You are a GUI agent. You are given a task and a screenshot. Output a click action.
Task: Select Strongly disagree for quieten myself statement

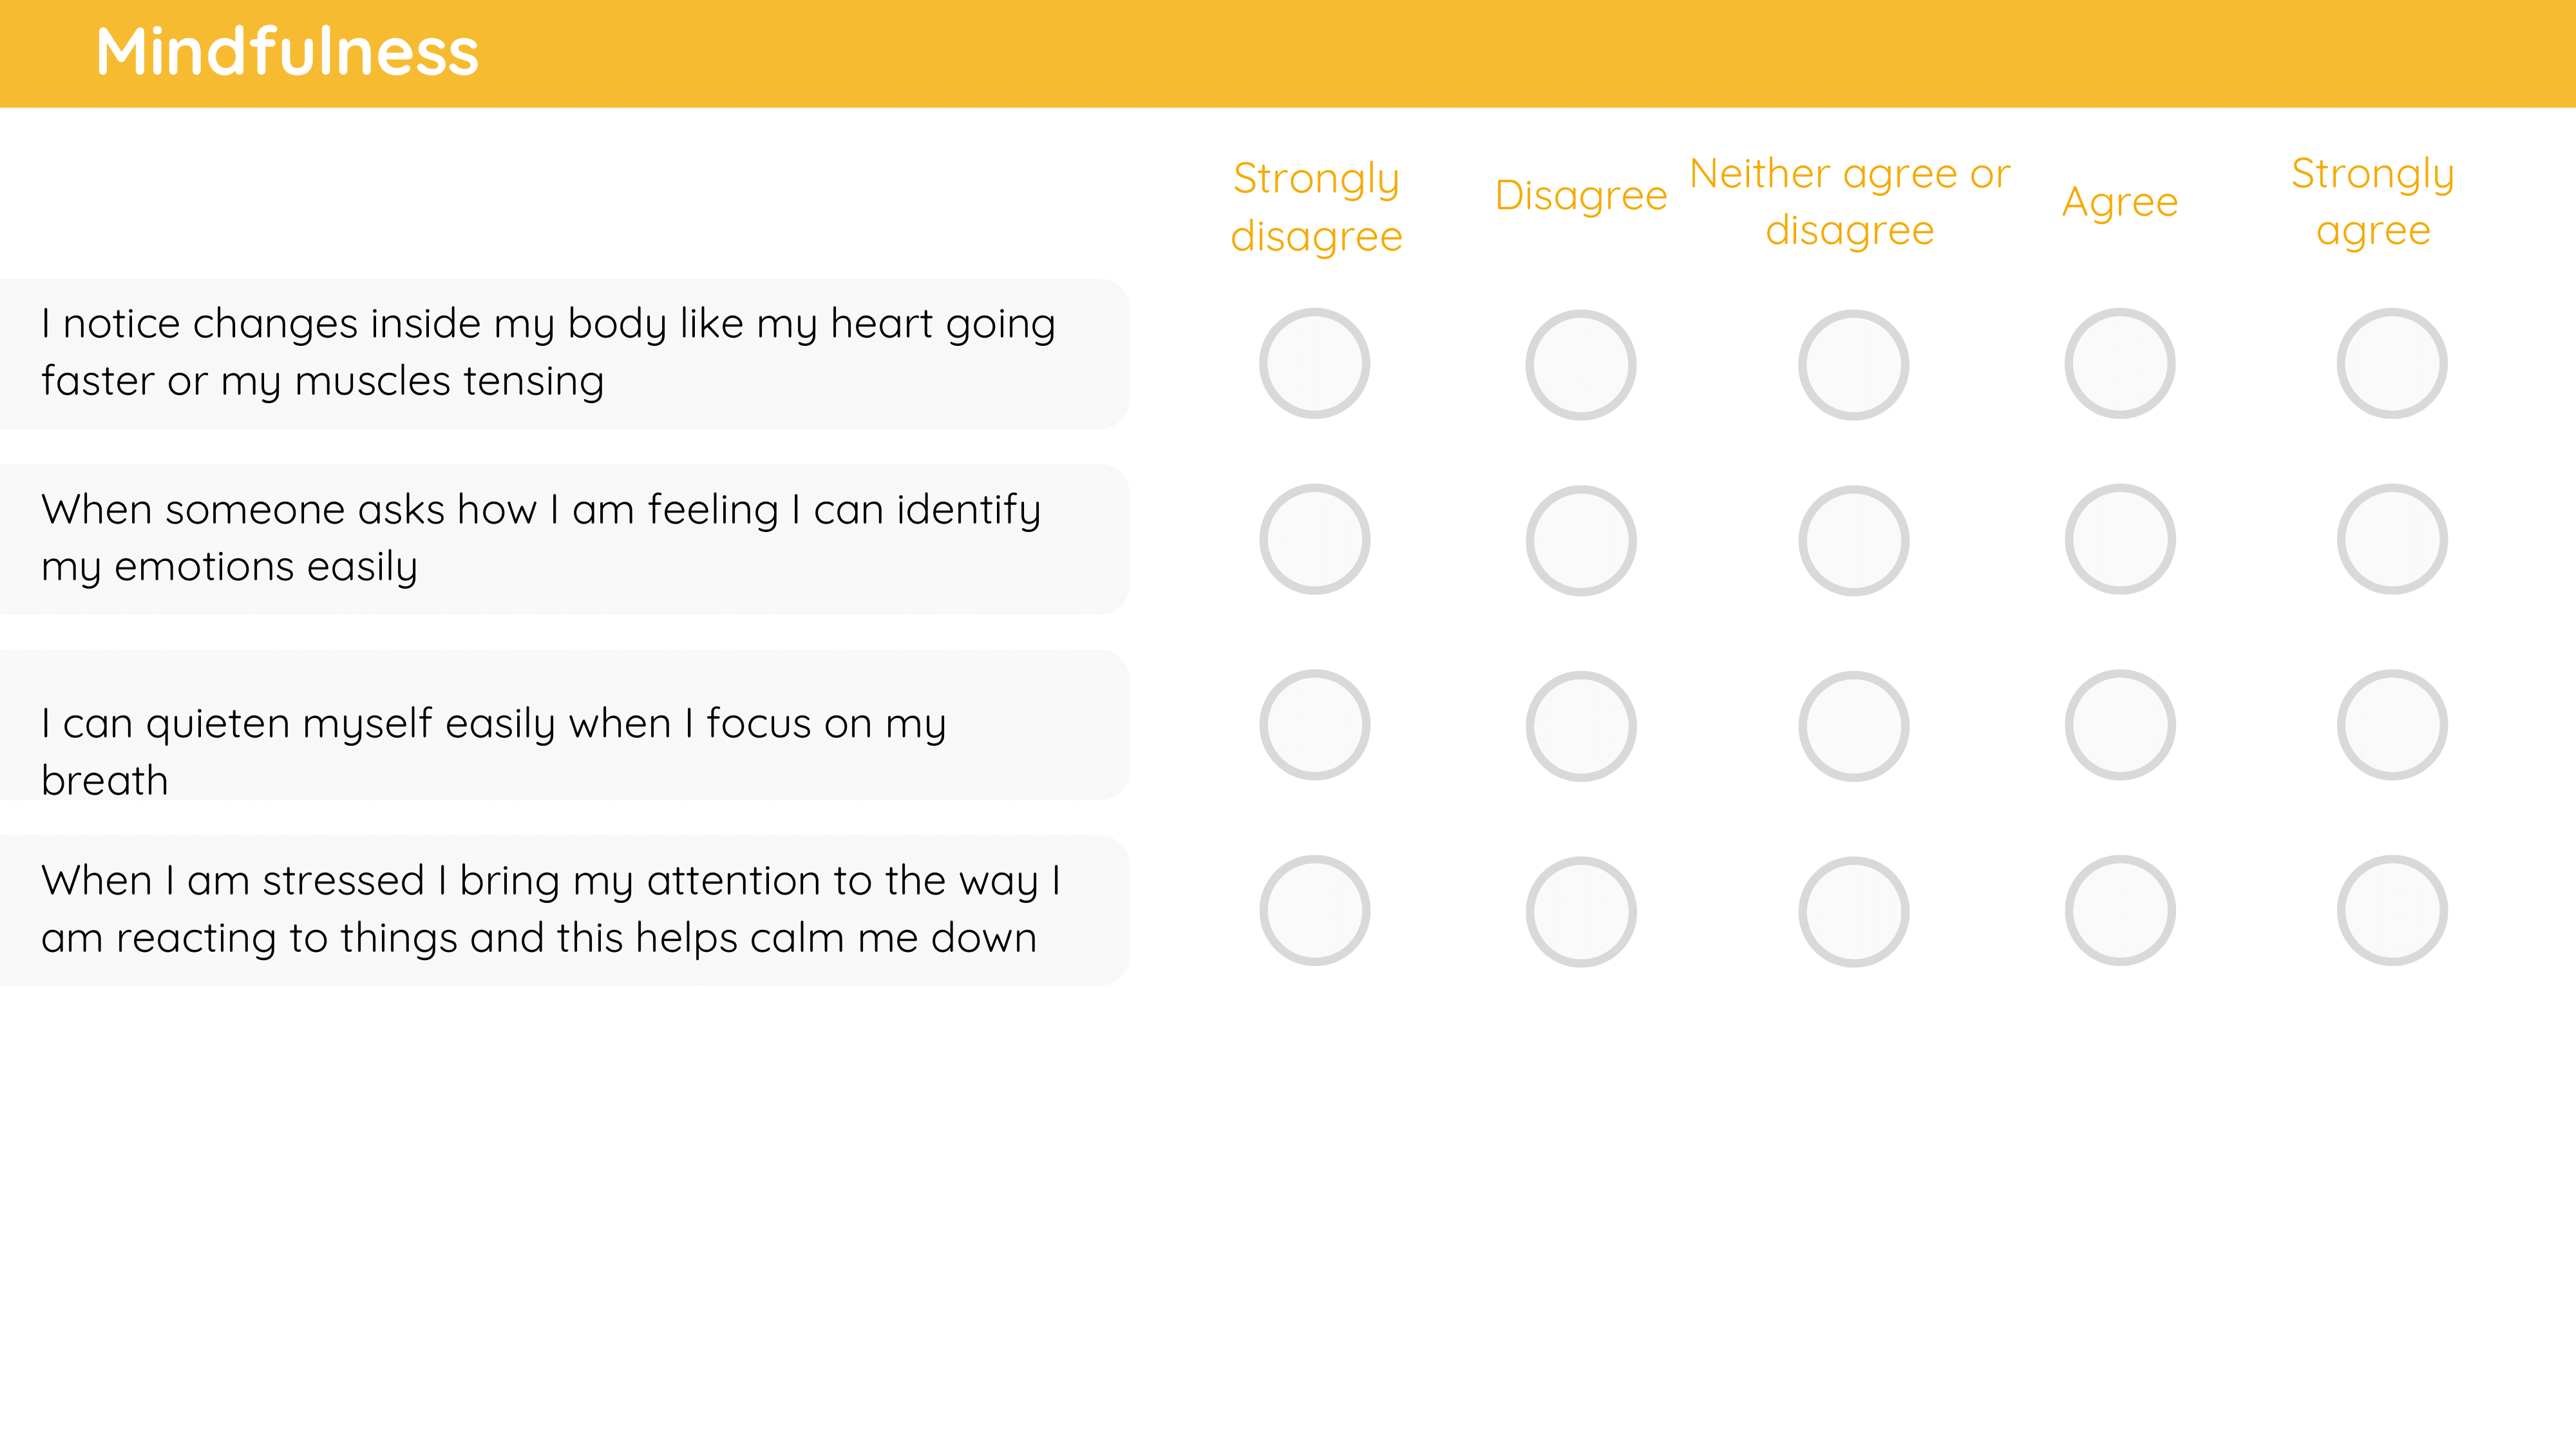1314,725
